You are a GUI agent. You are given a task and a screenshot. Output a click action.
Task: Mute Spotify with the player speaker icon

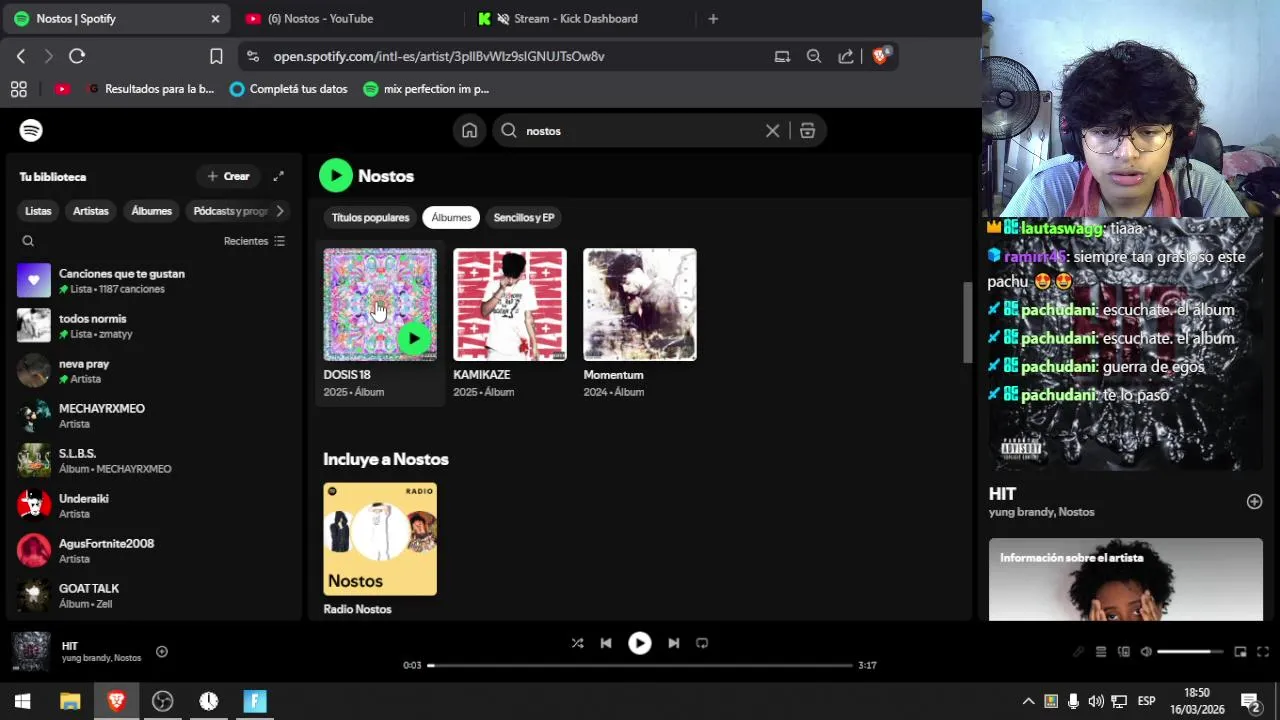pos(1146,652)
